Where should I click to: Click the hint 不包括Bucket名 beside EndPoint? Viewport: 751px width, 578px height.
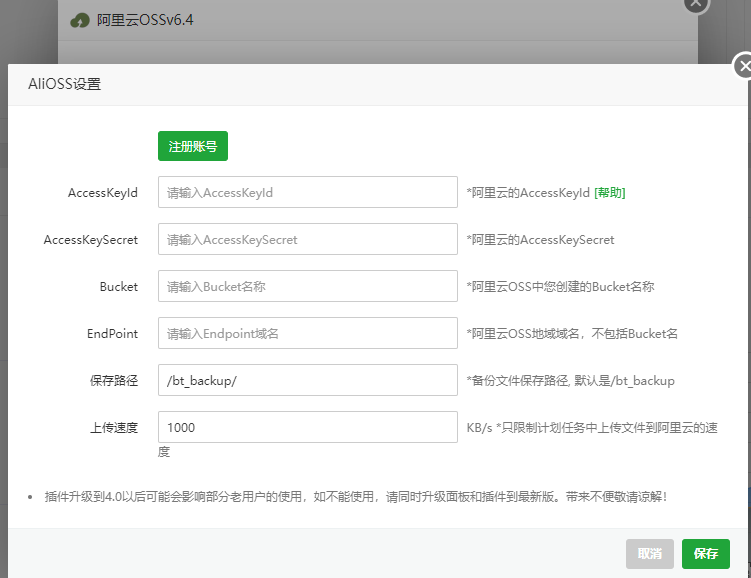635,334
